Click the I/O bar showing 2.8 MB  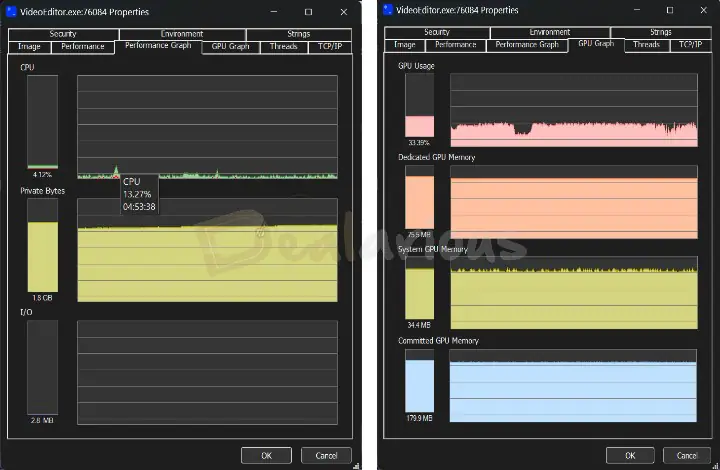click(43, 368)
